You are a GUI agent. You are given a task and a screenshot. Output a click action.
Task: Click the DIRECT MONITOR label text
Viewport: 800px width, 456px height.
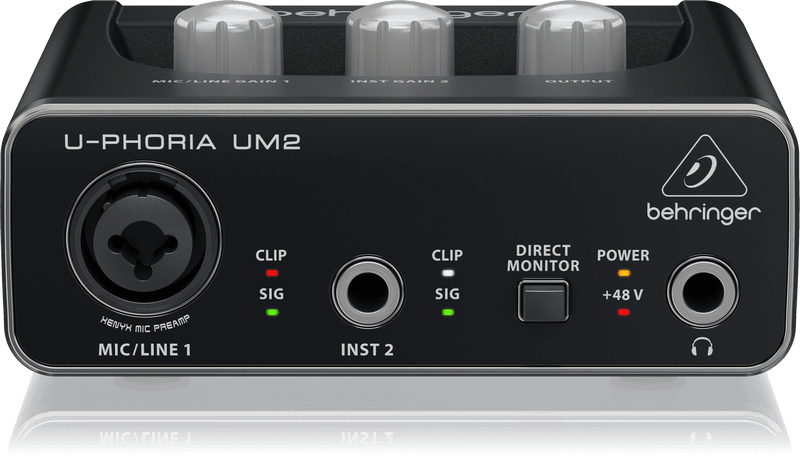click(543, 258)
